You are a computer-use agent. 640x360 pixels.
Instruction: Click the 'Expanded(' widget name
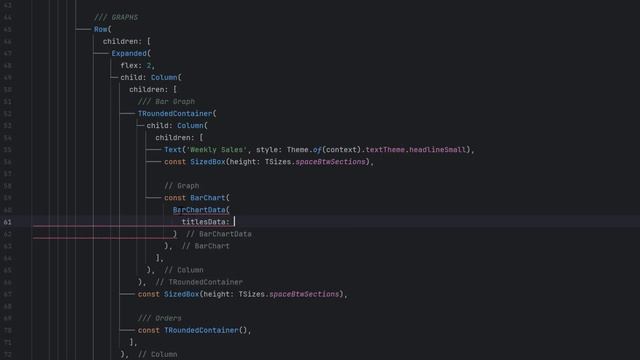coord(131,53)
